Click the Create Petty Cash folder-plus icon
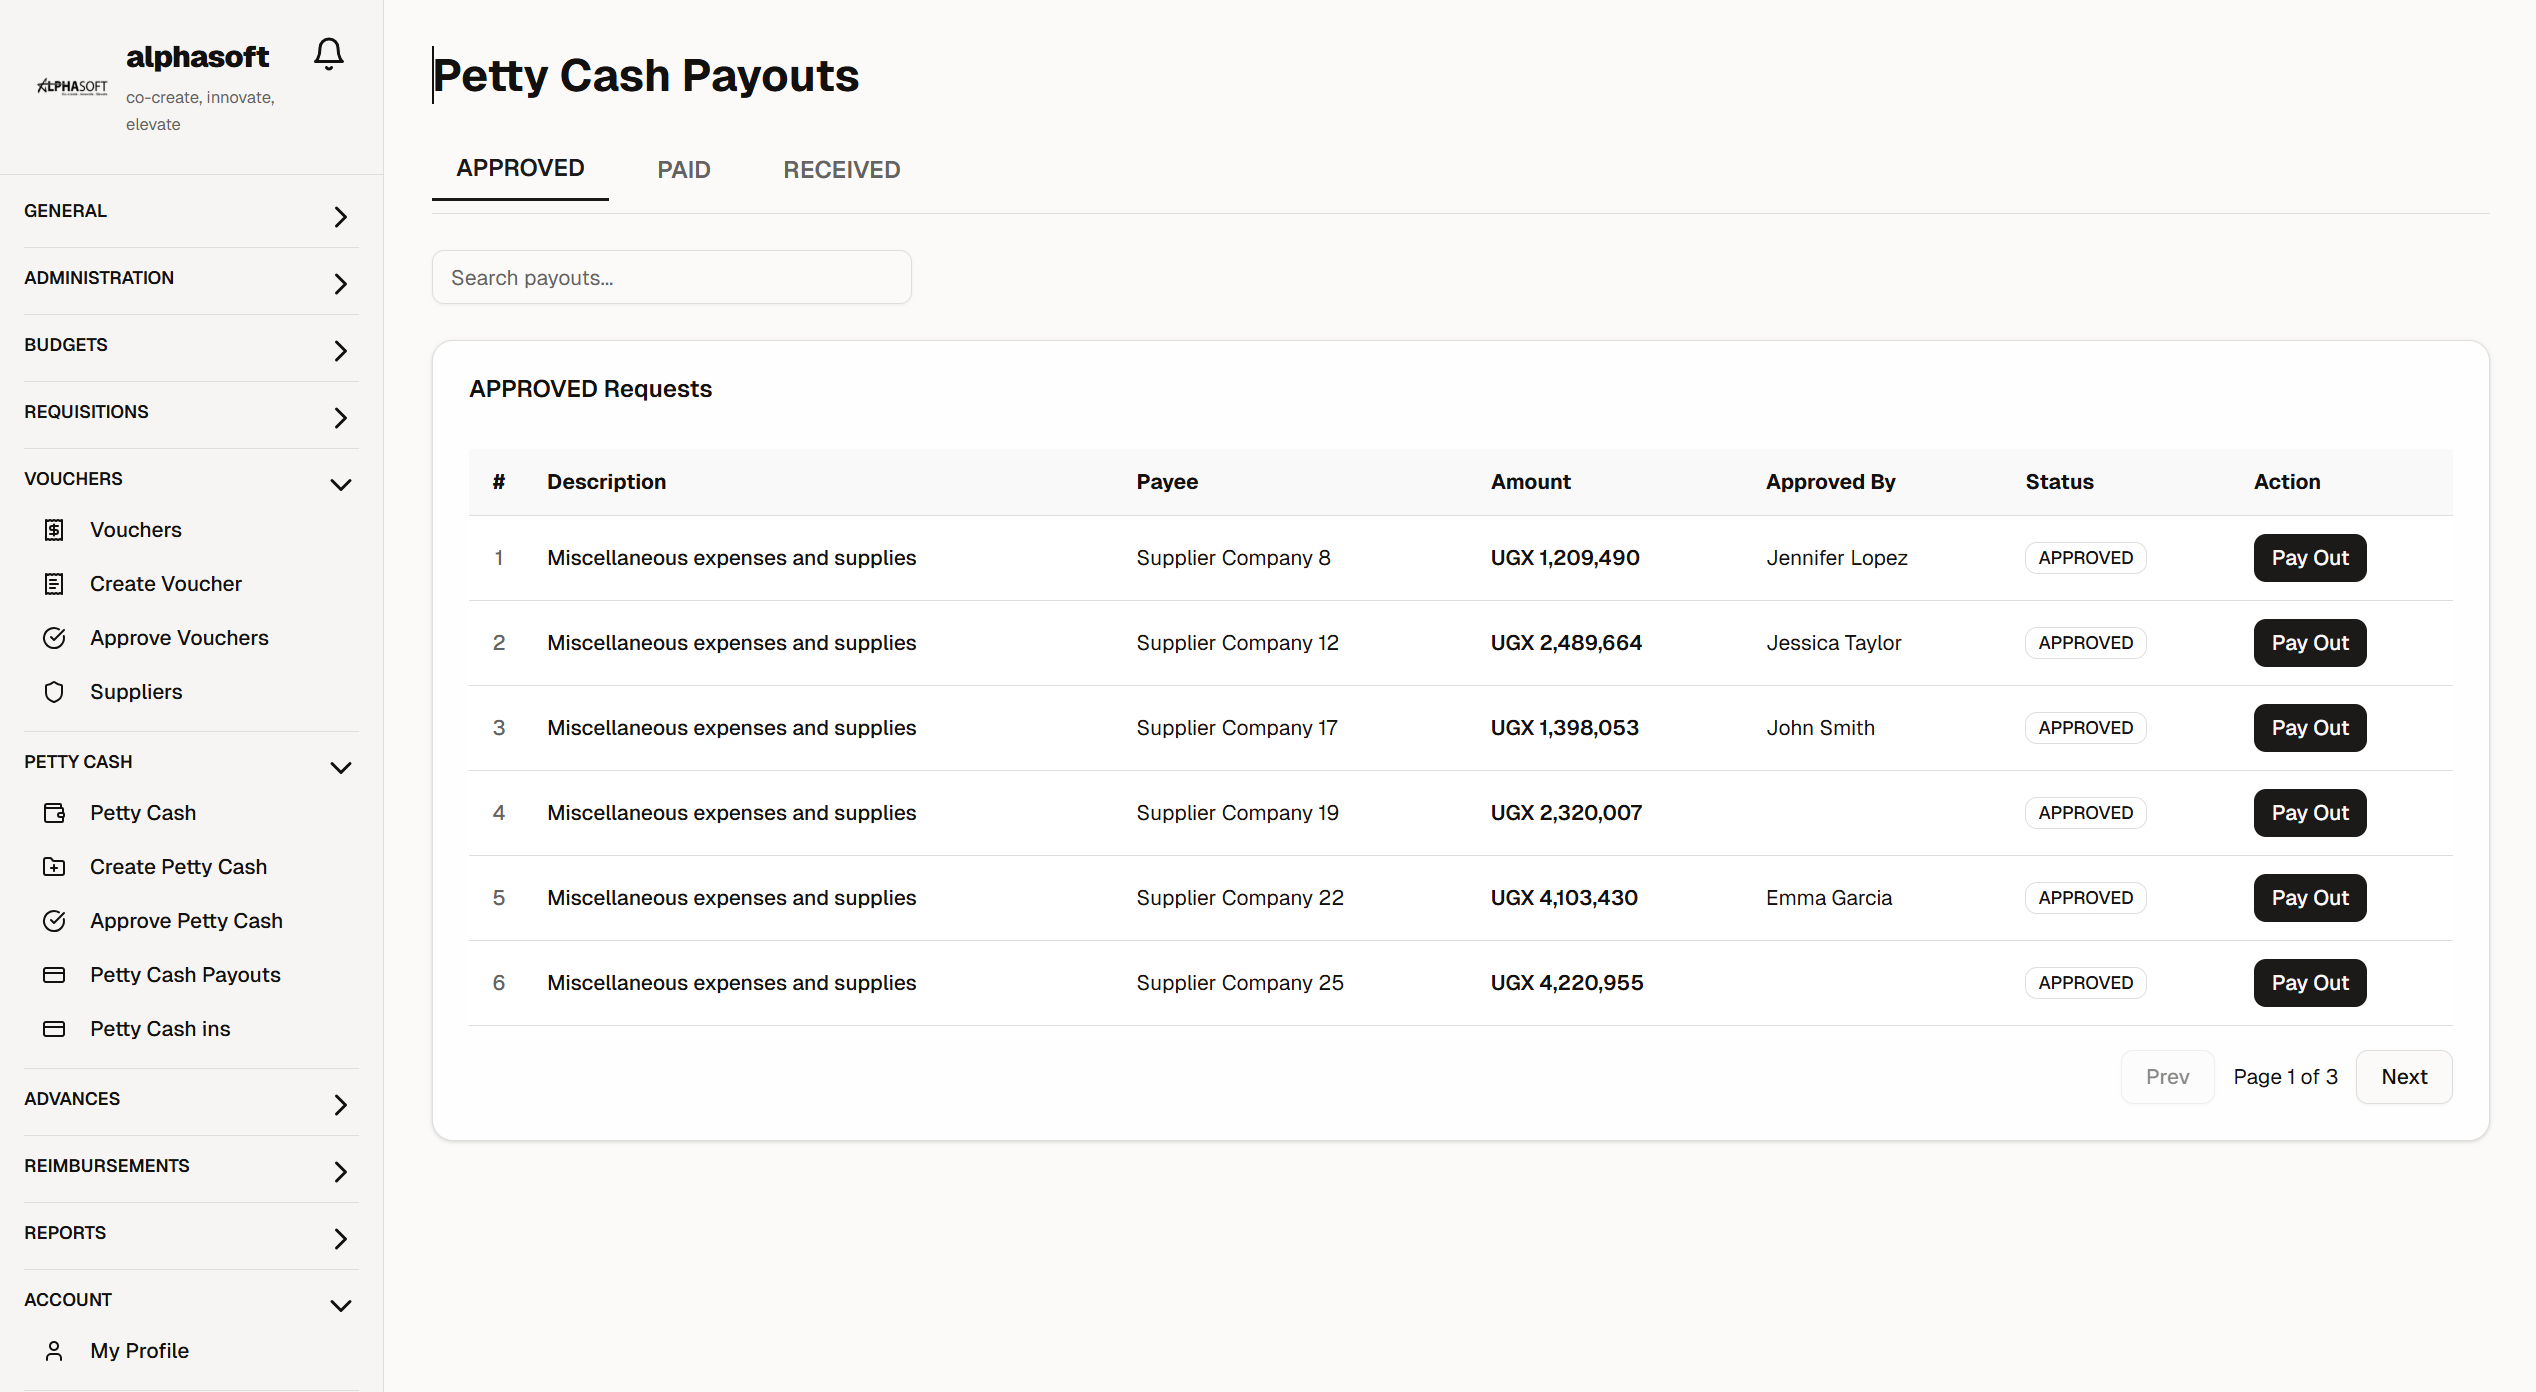This screenshot has width=2536, height=1392. 54,867
